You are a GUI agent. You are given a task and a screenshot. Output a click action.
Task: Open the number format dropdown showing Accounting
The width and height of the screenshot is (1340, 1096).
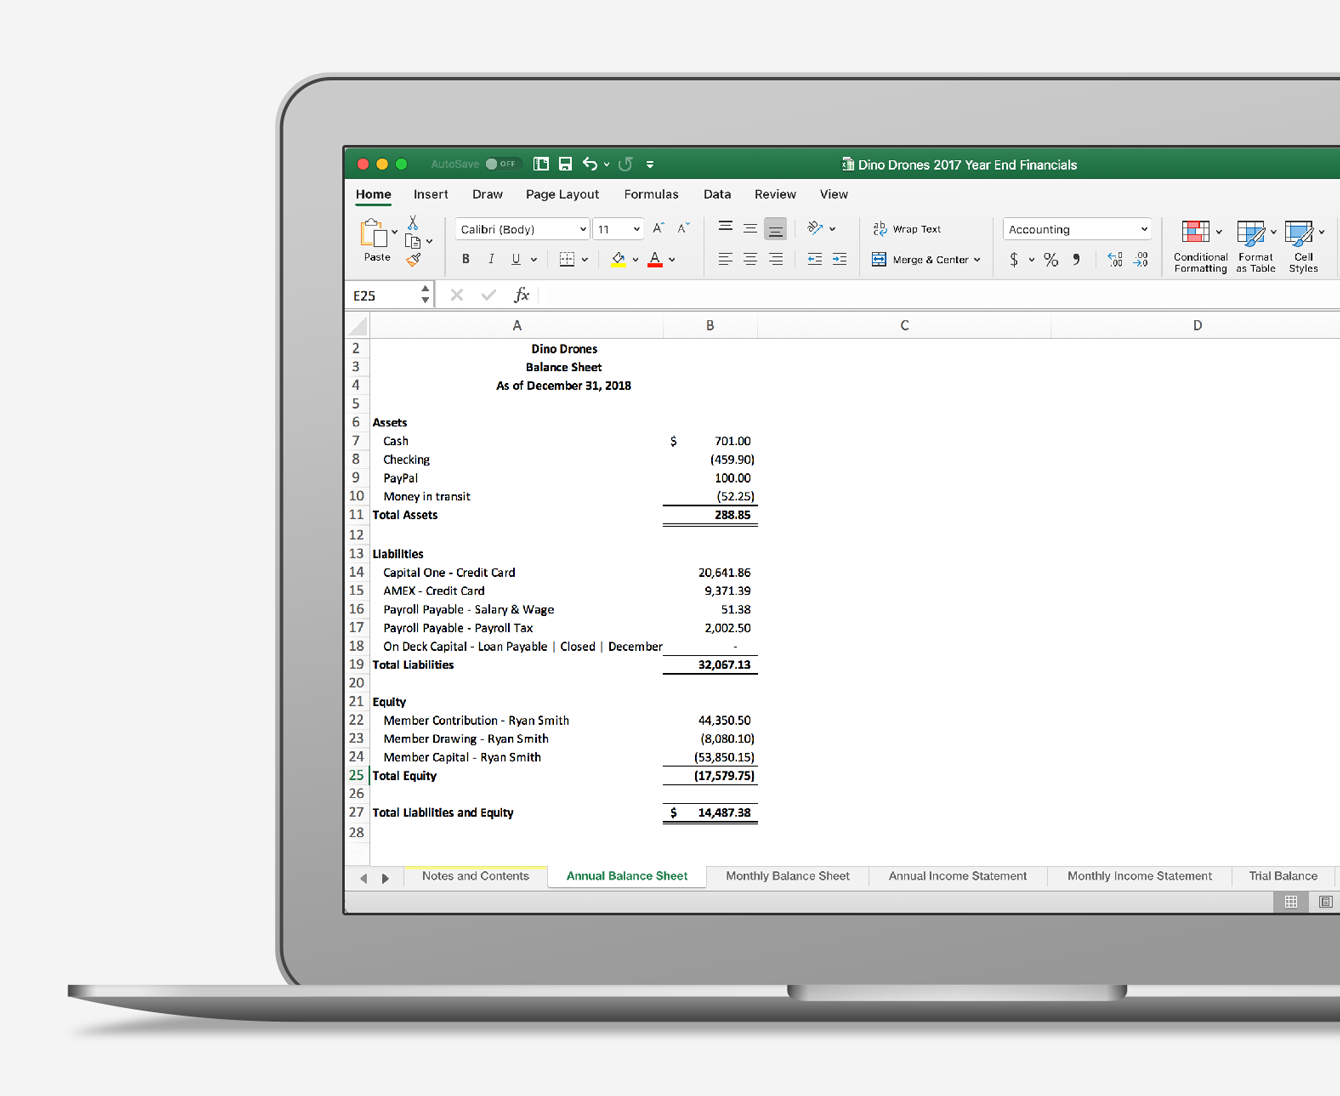(1076, 228)
